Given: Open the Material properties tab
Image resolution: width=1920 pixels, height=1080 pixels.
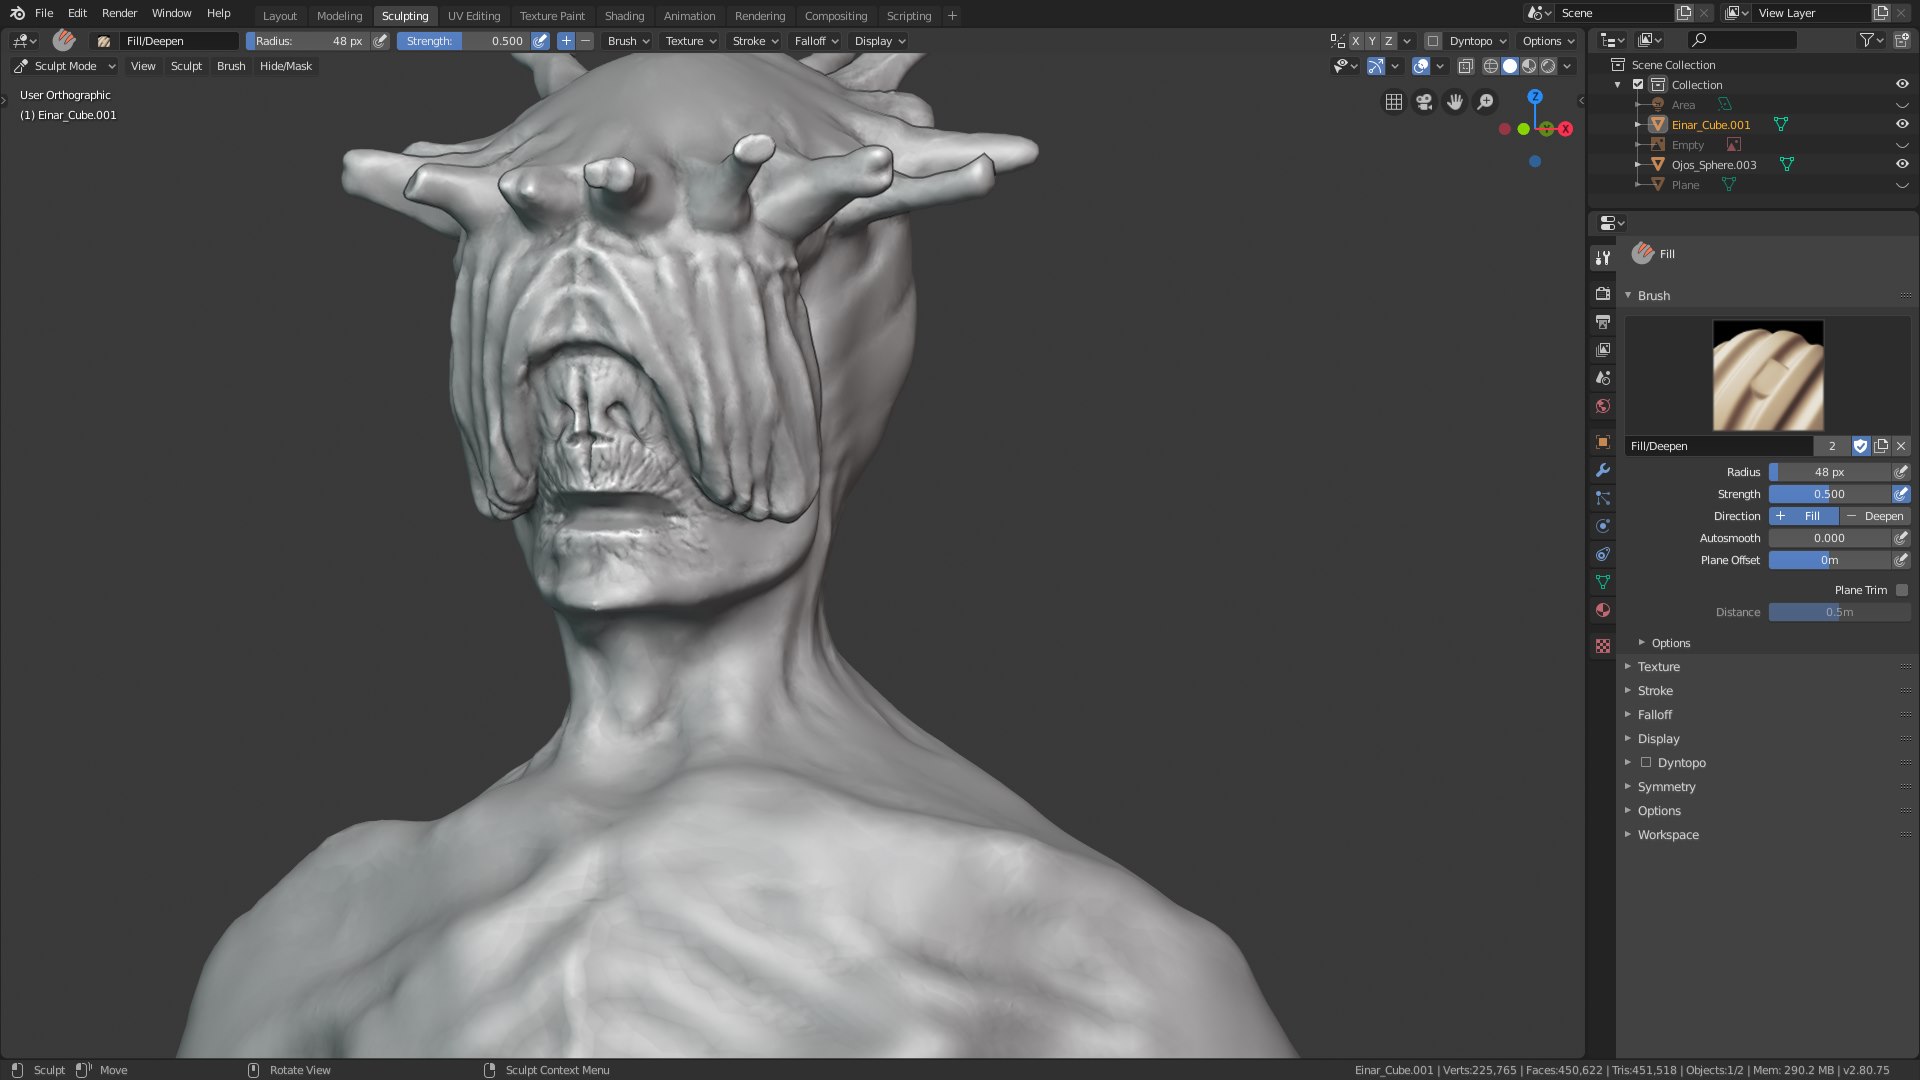Looking at the screenshot, I should pyautogui.click(x=1603, y=610).
